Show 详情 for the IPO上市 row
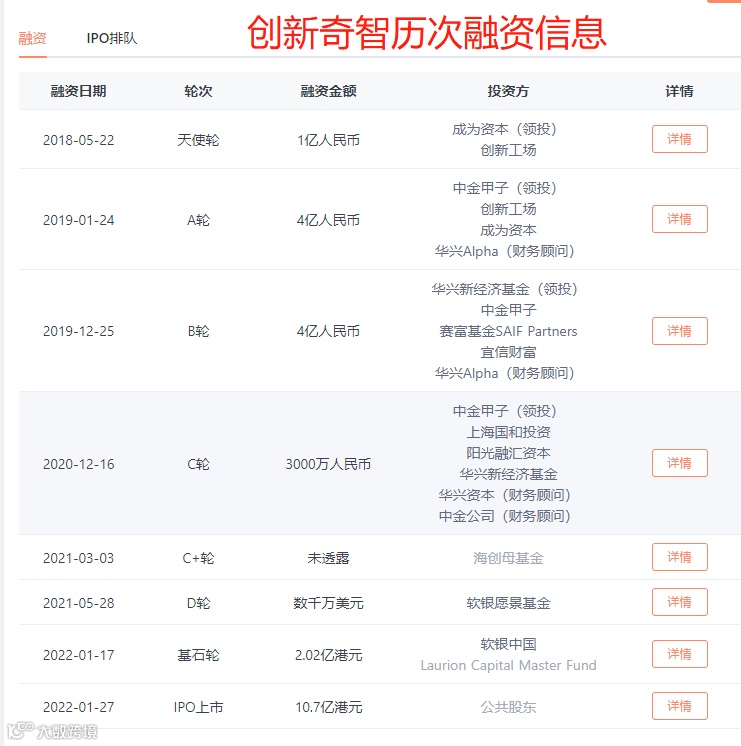The height and width of the screenshot is (746, 741). pos(680,706)
